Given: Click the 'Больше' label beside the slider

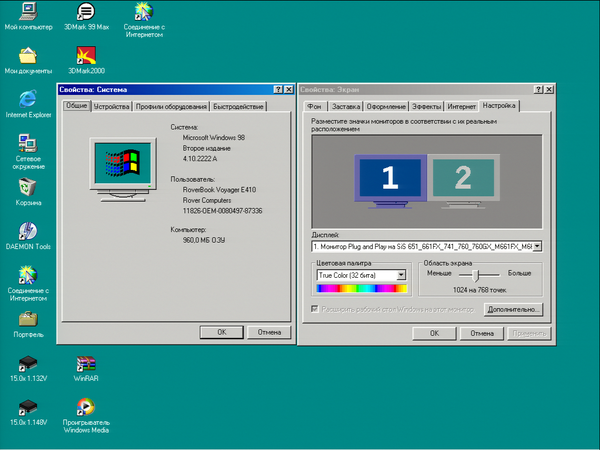Looking at the screenshot, I should tap(519, 273).
